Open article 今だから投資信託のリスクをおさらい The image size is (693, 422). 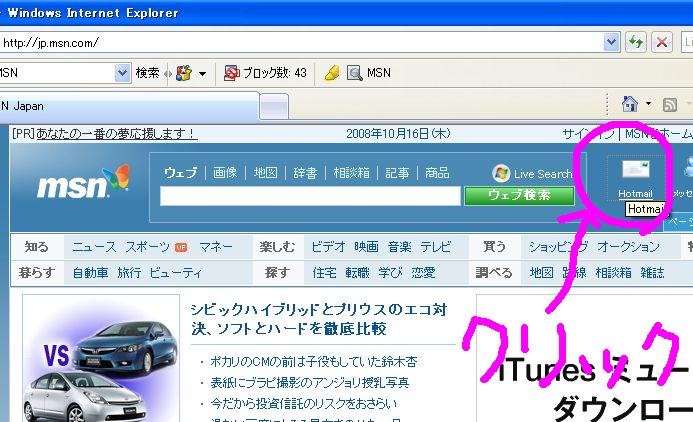pos(304,403)
